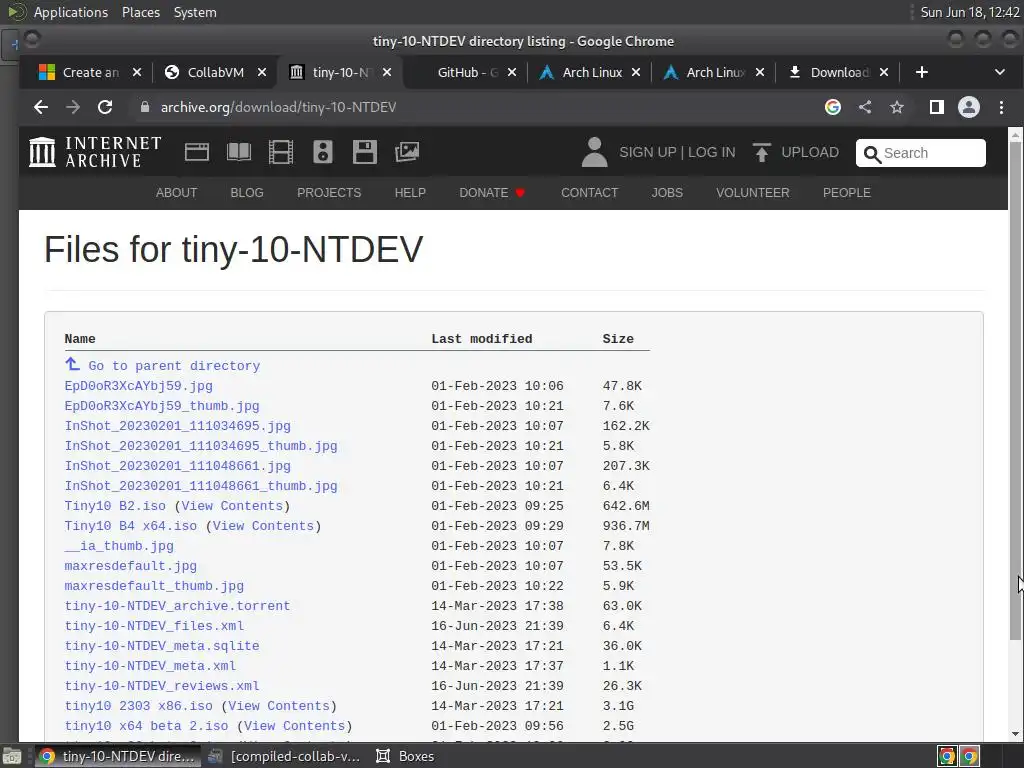Click the upload arrow icon

click(x=761, y=152)
